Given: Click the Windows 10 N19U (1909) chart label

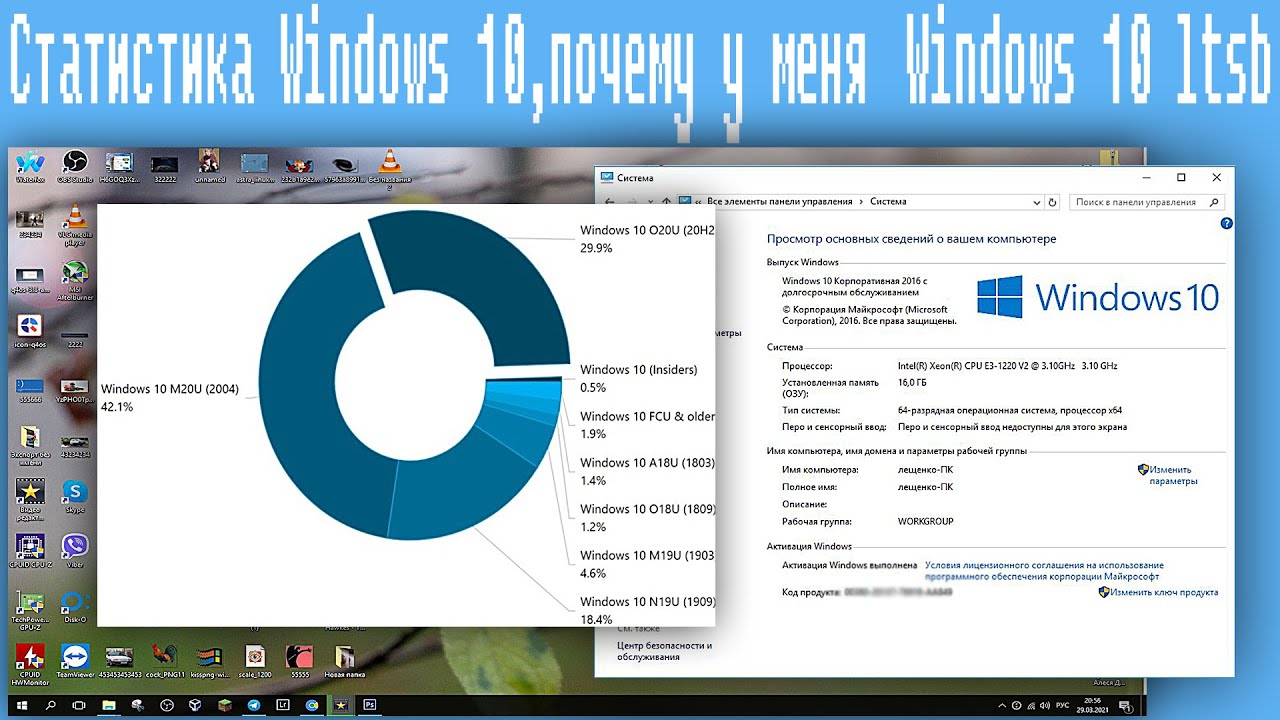Looking at the screenshot, I should (647, 610).
